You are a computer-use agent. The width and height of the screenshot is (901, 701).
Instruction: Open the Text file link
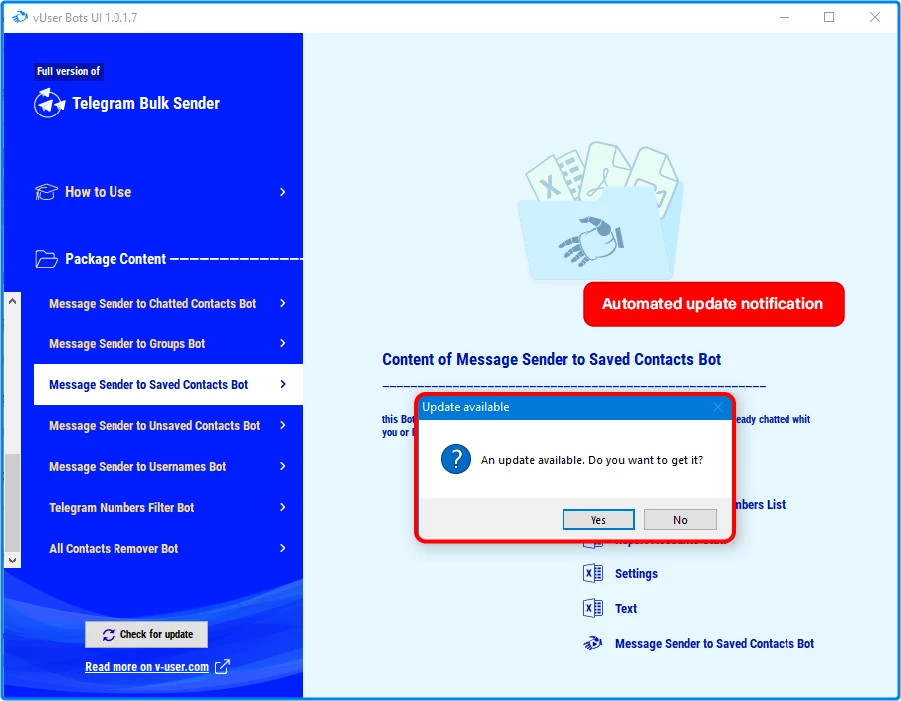626,608
